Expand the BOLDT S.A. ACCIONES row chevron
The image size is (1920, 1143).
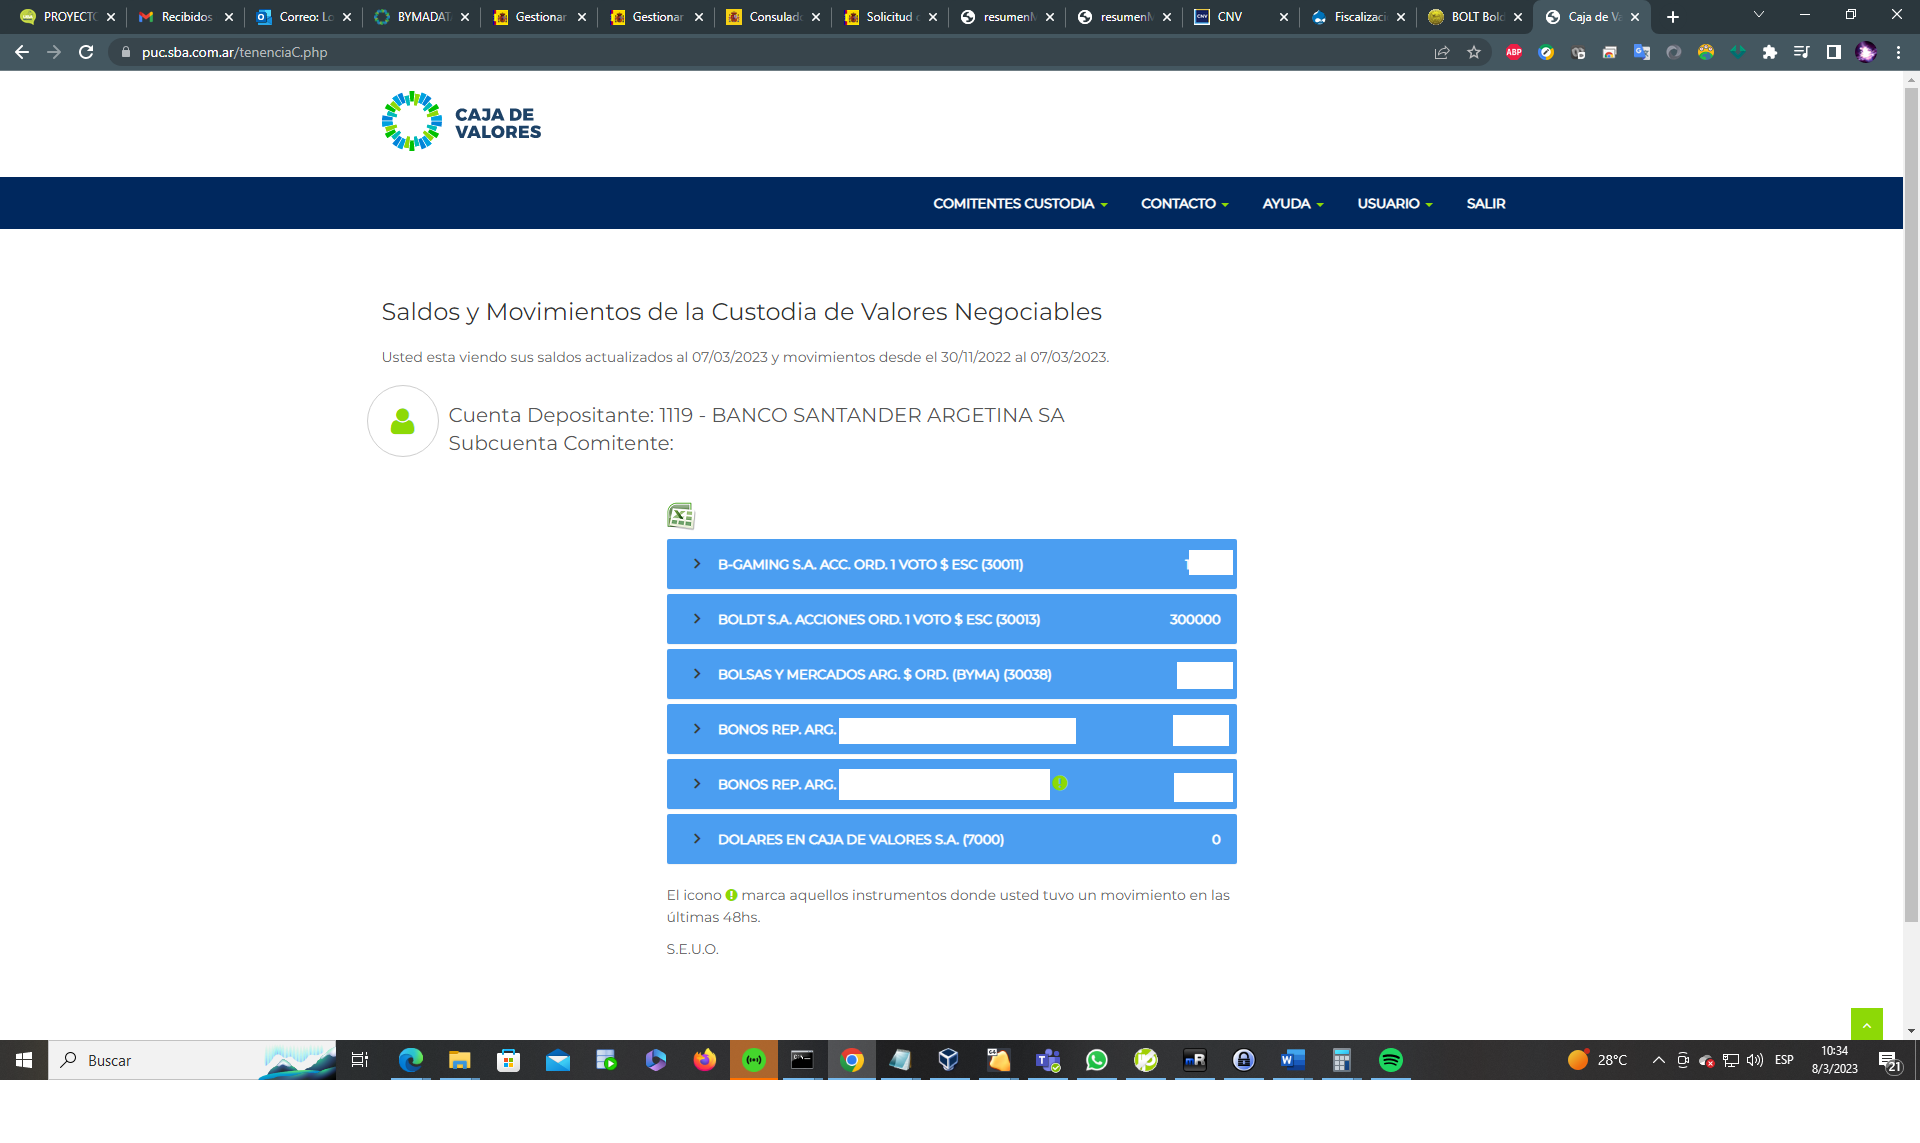pyautogui.click(x=697, y=619)
